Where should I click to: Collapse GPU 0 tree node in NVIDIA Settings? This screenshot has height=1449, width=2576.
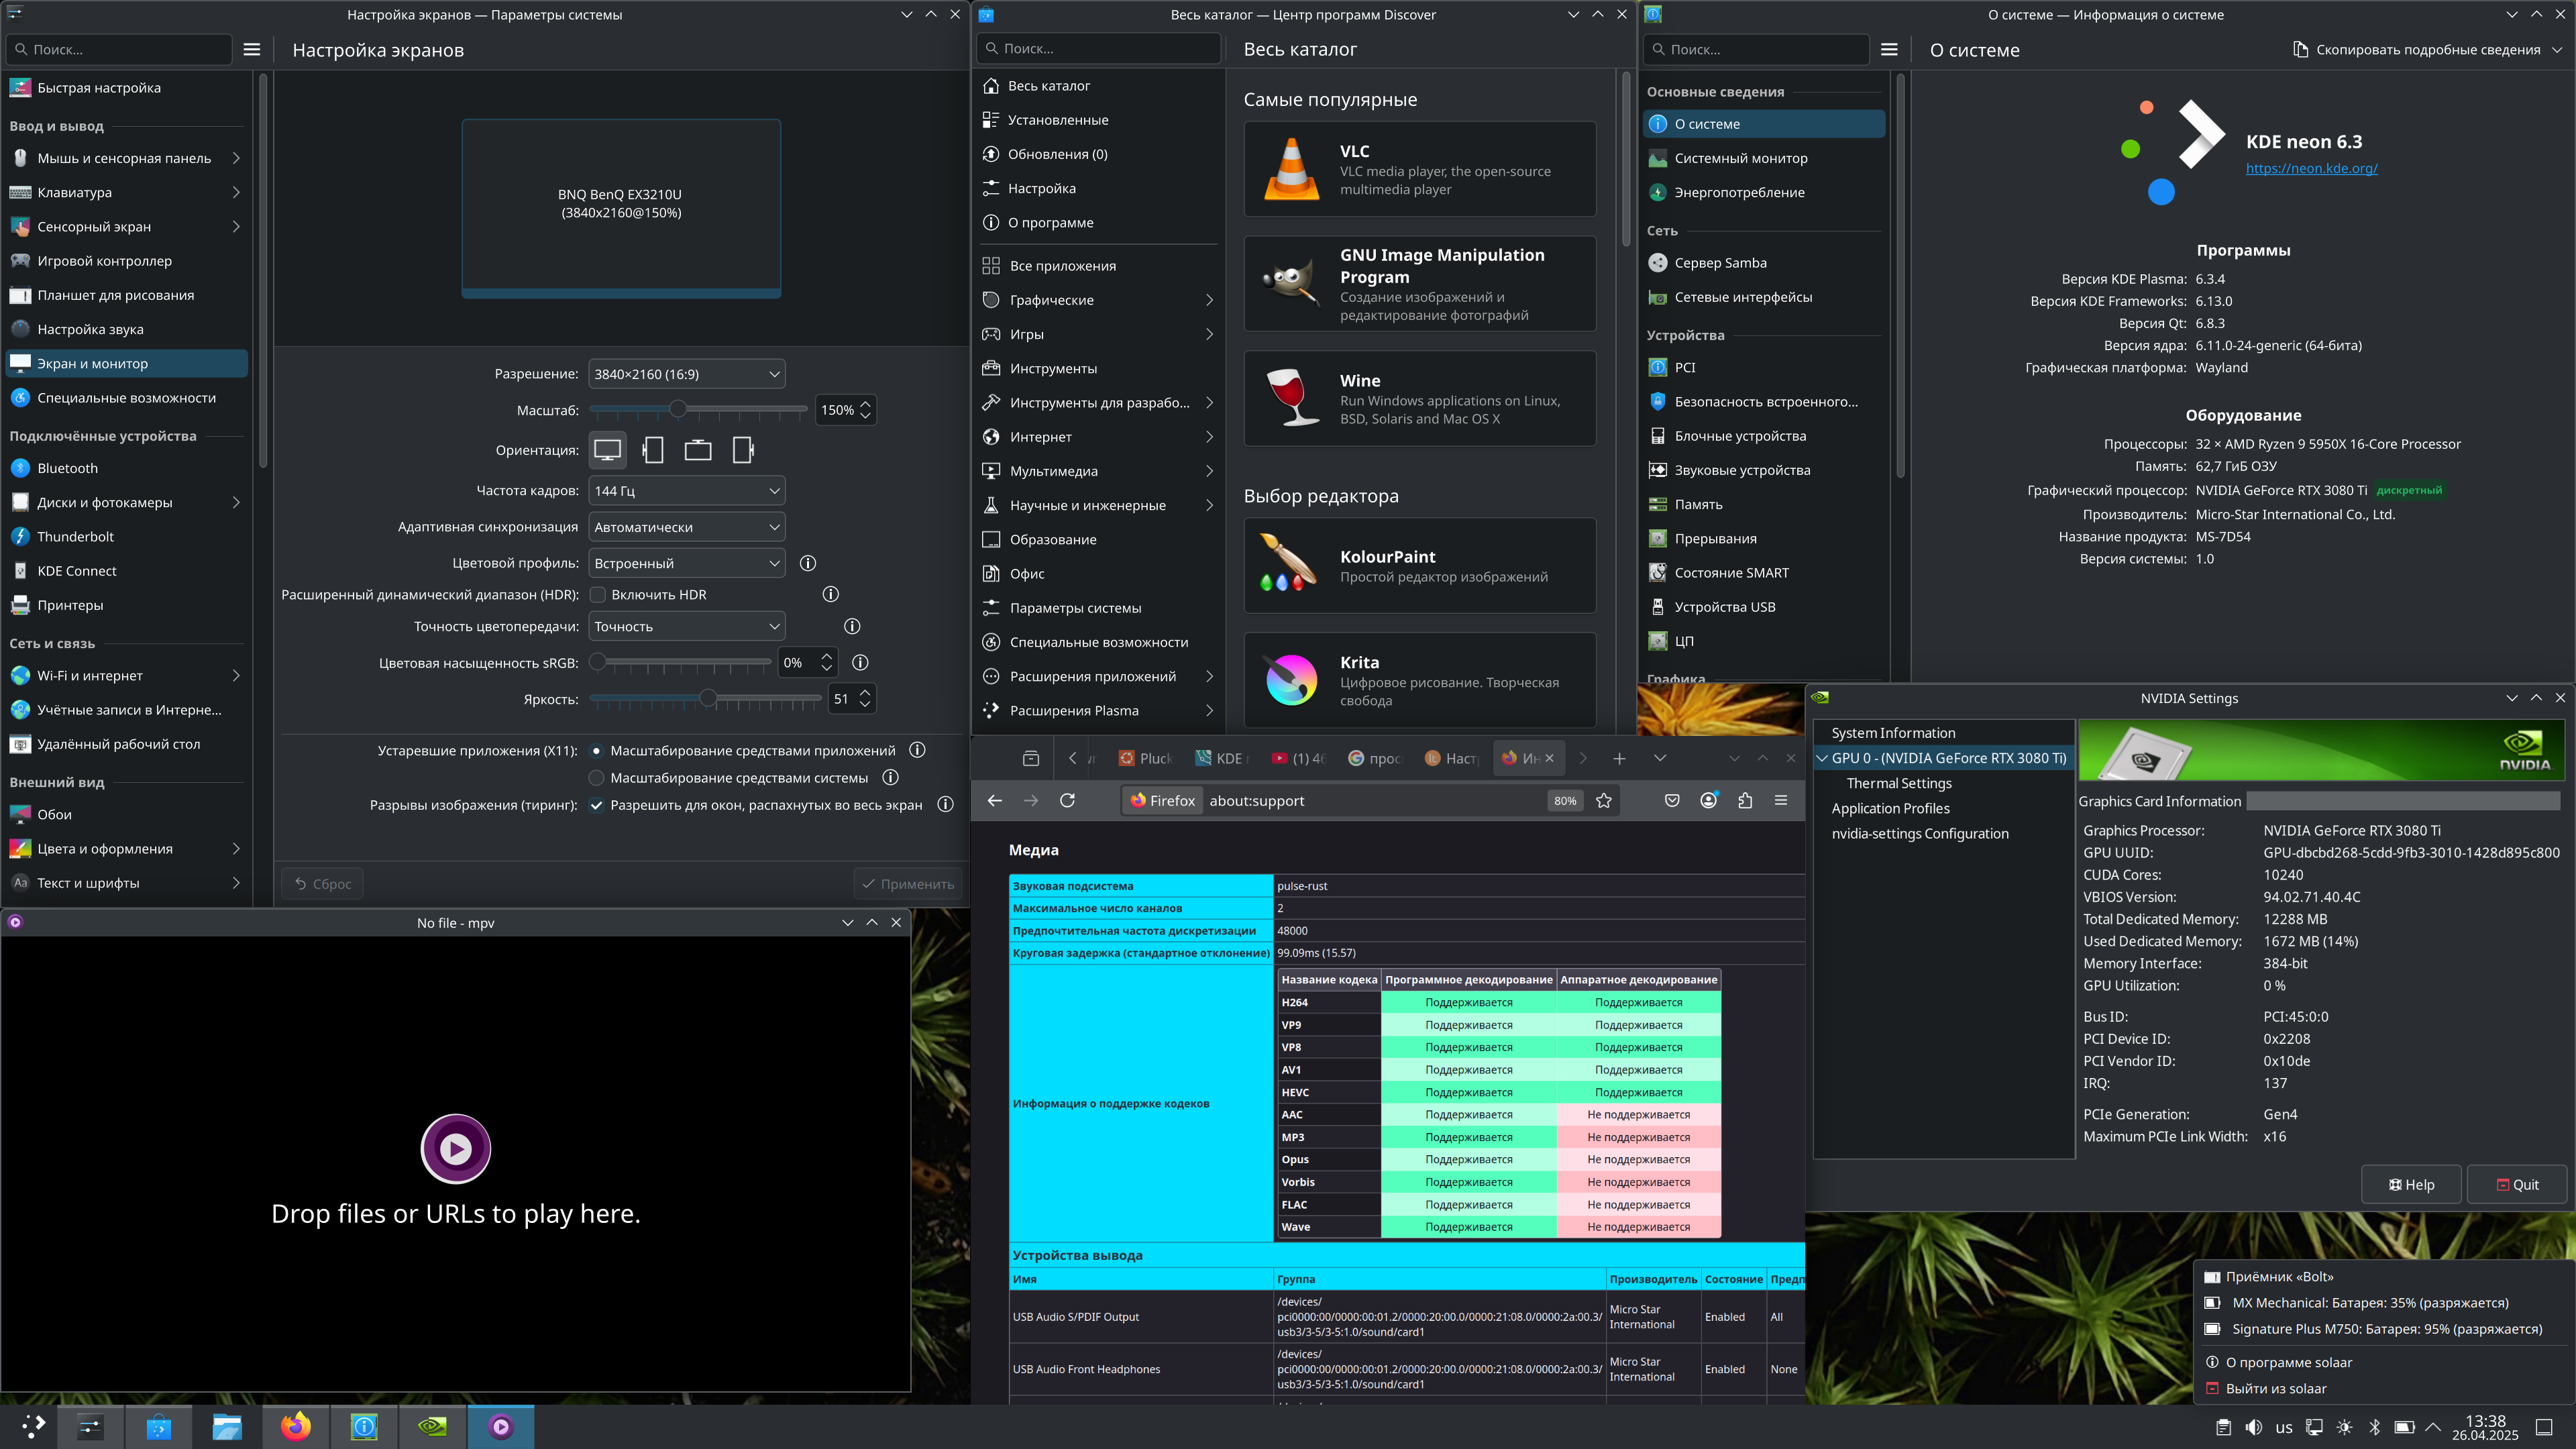click(1822, 758)
